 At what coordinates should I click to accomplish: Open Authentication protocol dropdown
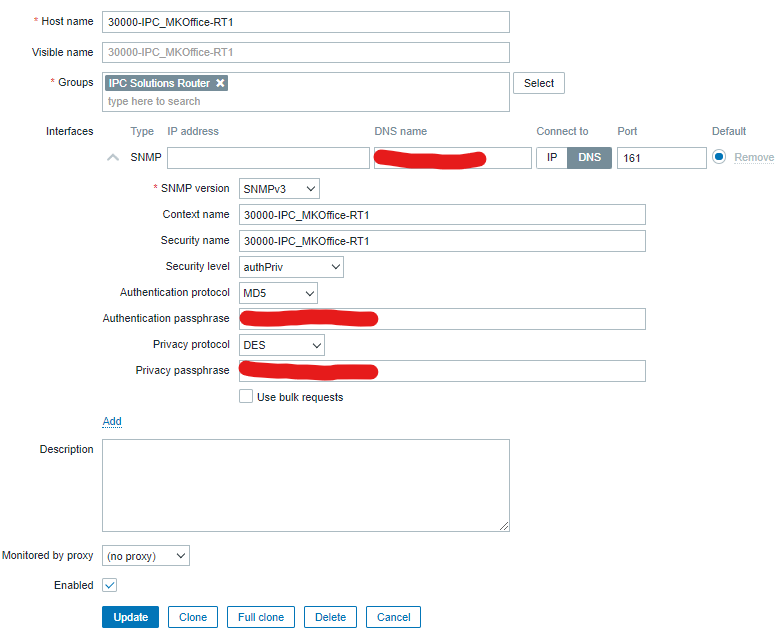tap(278, 293)
